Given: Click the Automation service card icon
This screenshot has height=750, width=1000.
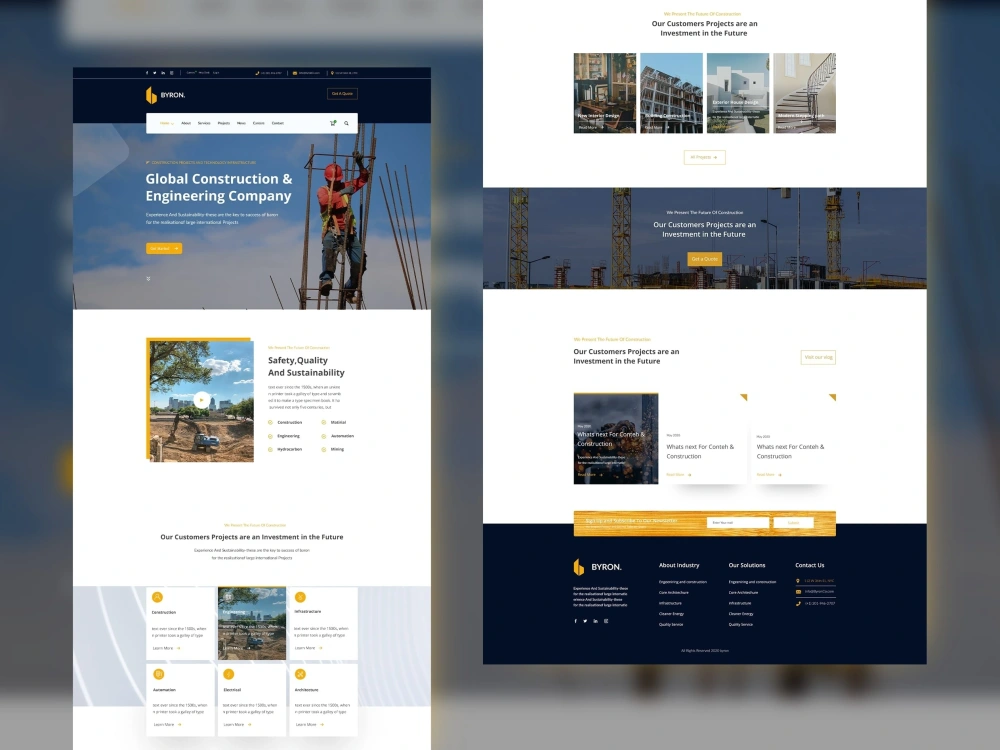Looking at the screenshot, I should 158,674.
